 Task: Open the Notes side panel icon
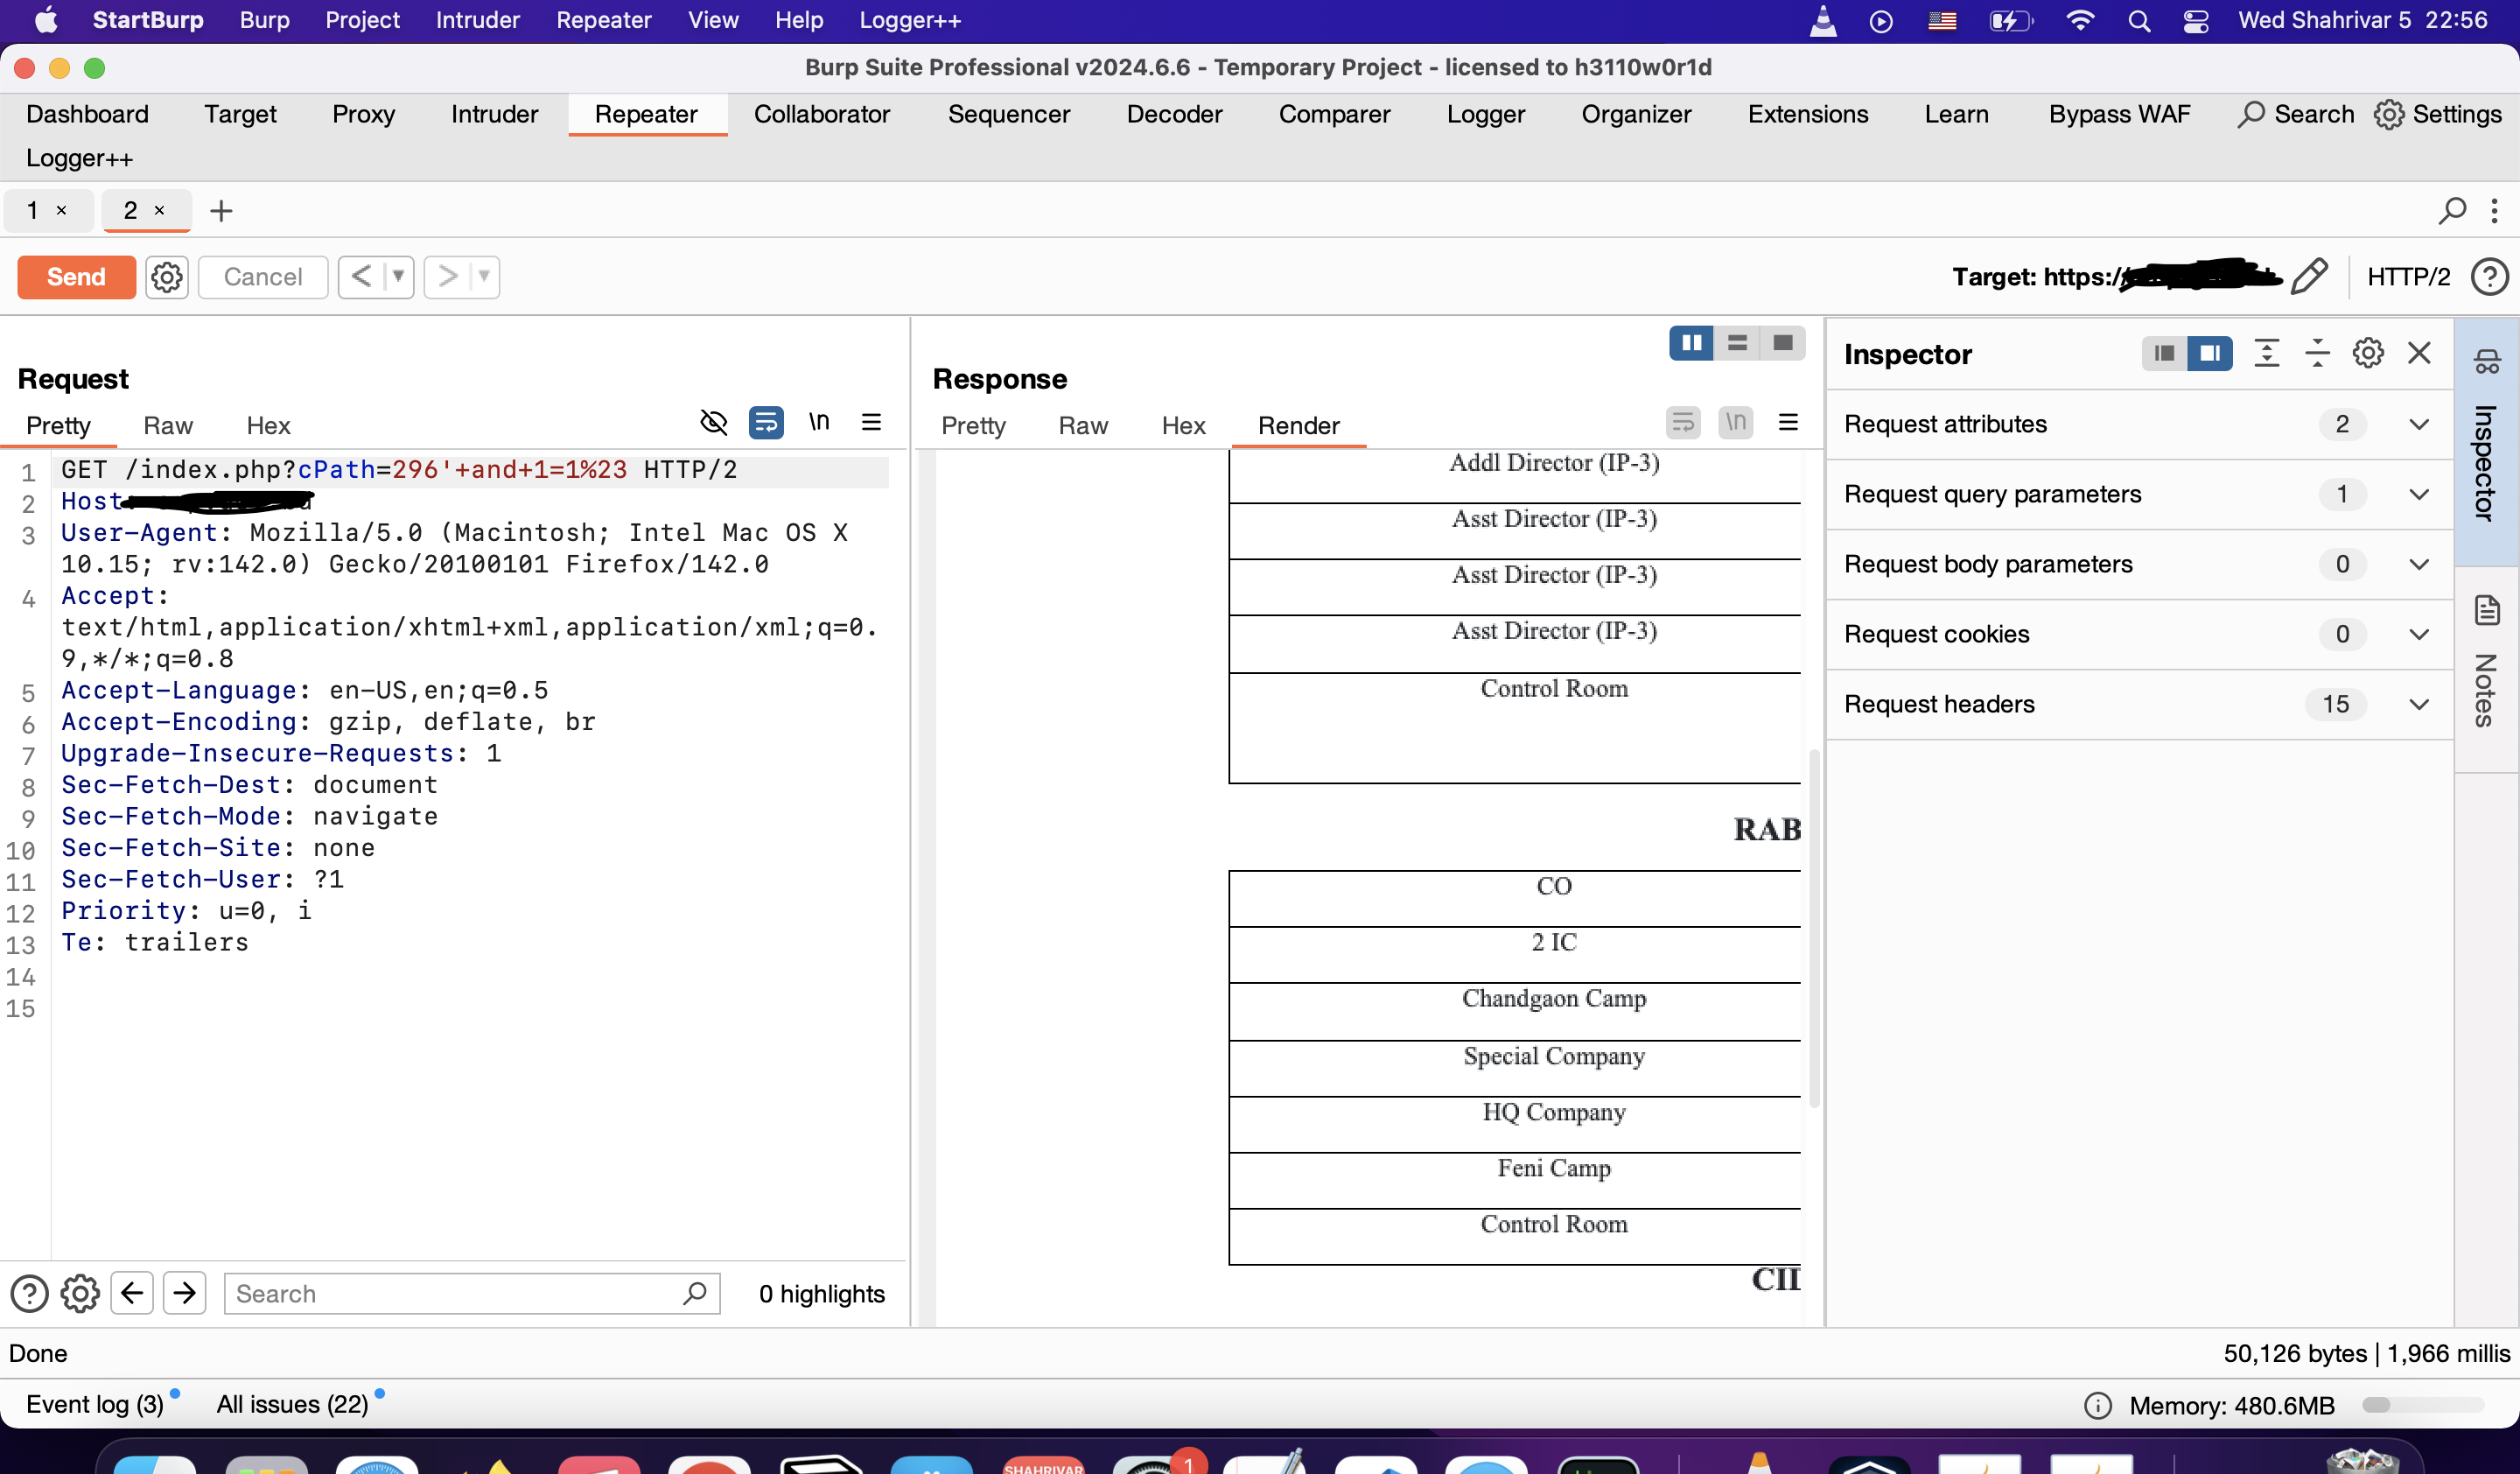(2487, 610)
